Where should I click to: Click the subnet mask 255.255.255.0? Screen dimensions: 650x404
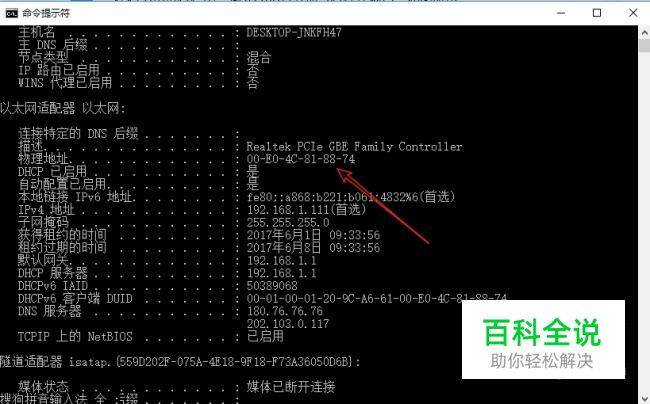[288, 223]
